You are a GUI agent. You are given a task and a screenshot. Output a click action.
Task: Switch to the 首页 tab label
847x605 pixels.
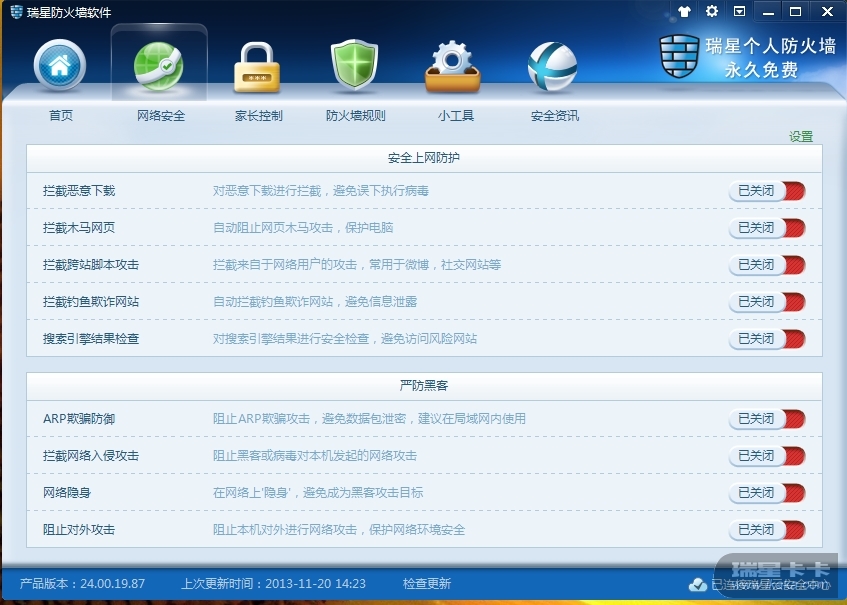(x=60, y=115)
